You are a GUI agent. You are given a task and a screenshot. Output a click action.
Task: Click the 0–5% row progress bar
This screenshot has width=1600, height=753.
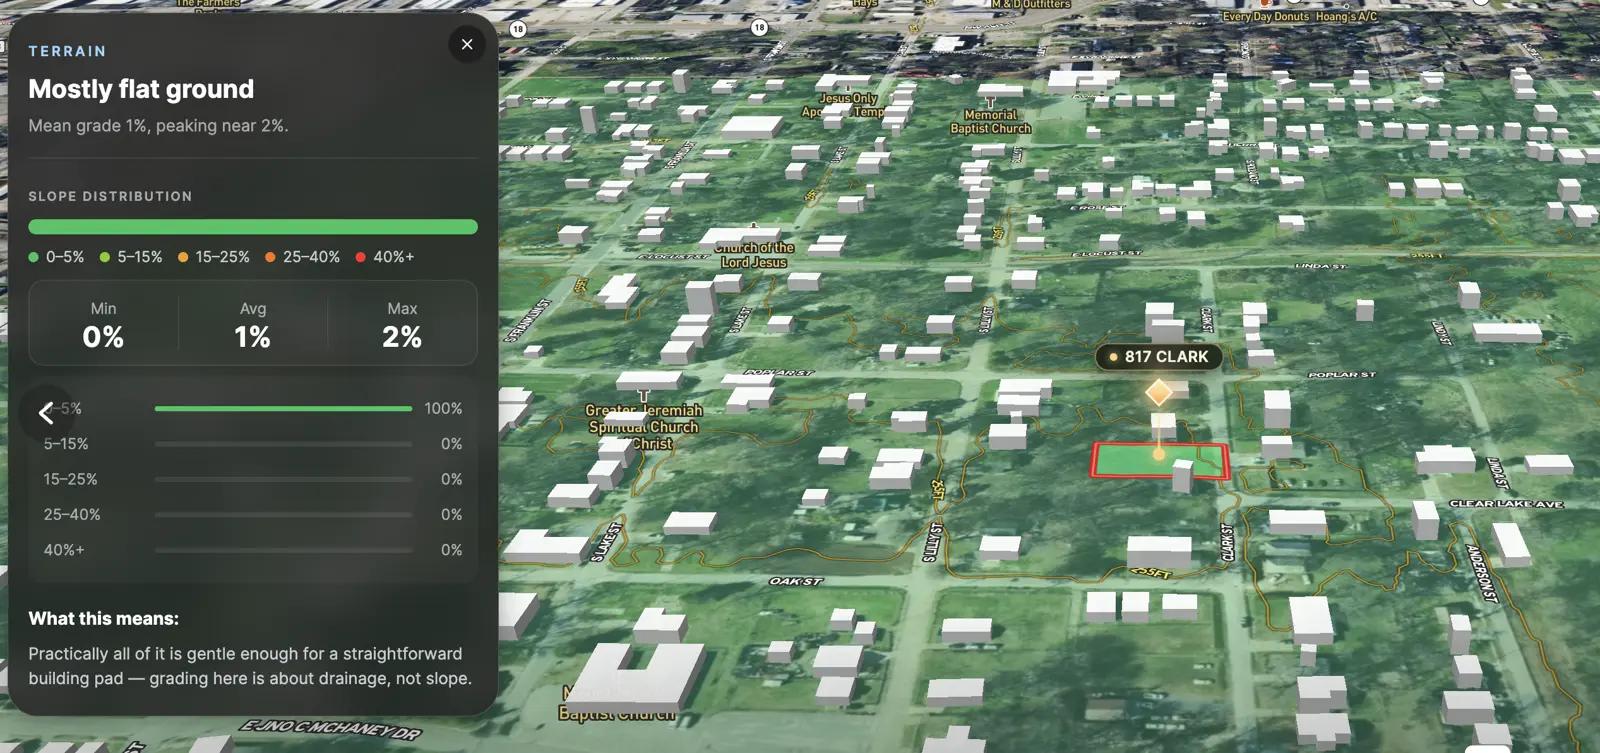click(283, 408)
